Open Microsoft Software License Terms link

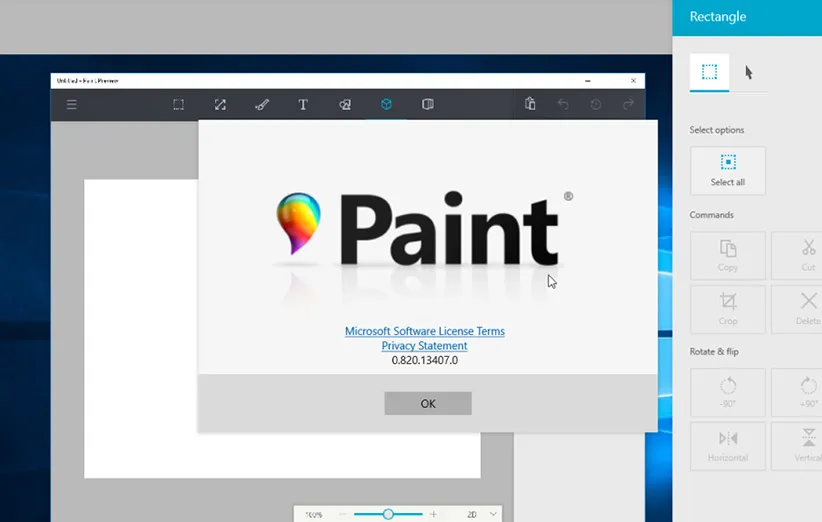[x=425, y=331]
